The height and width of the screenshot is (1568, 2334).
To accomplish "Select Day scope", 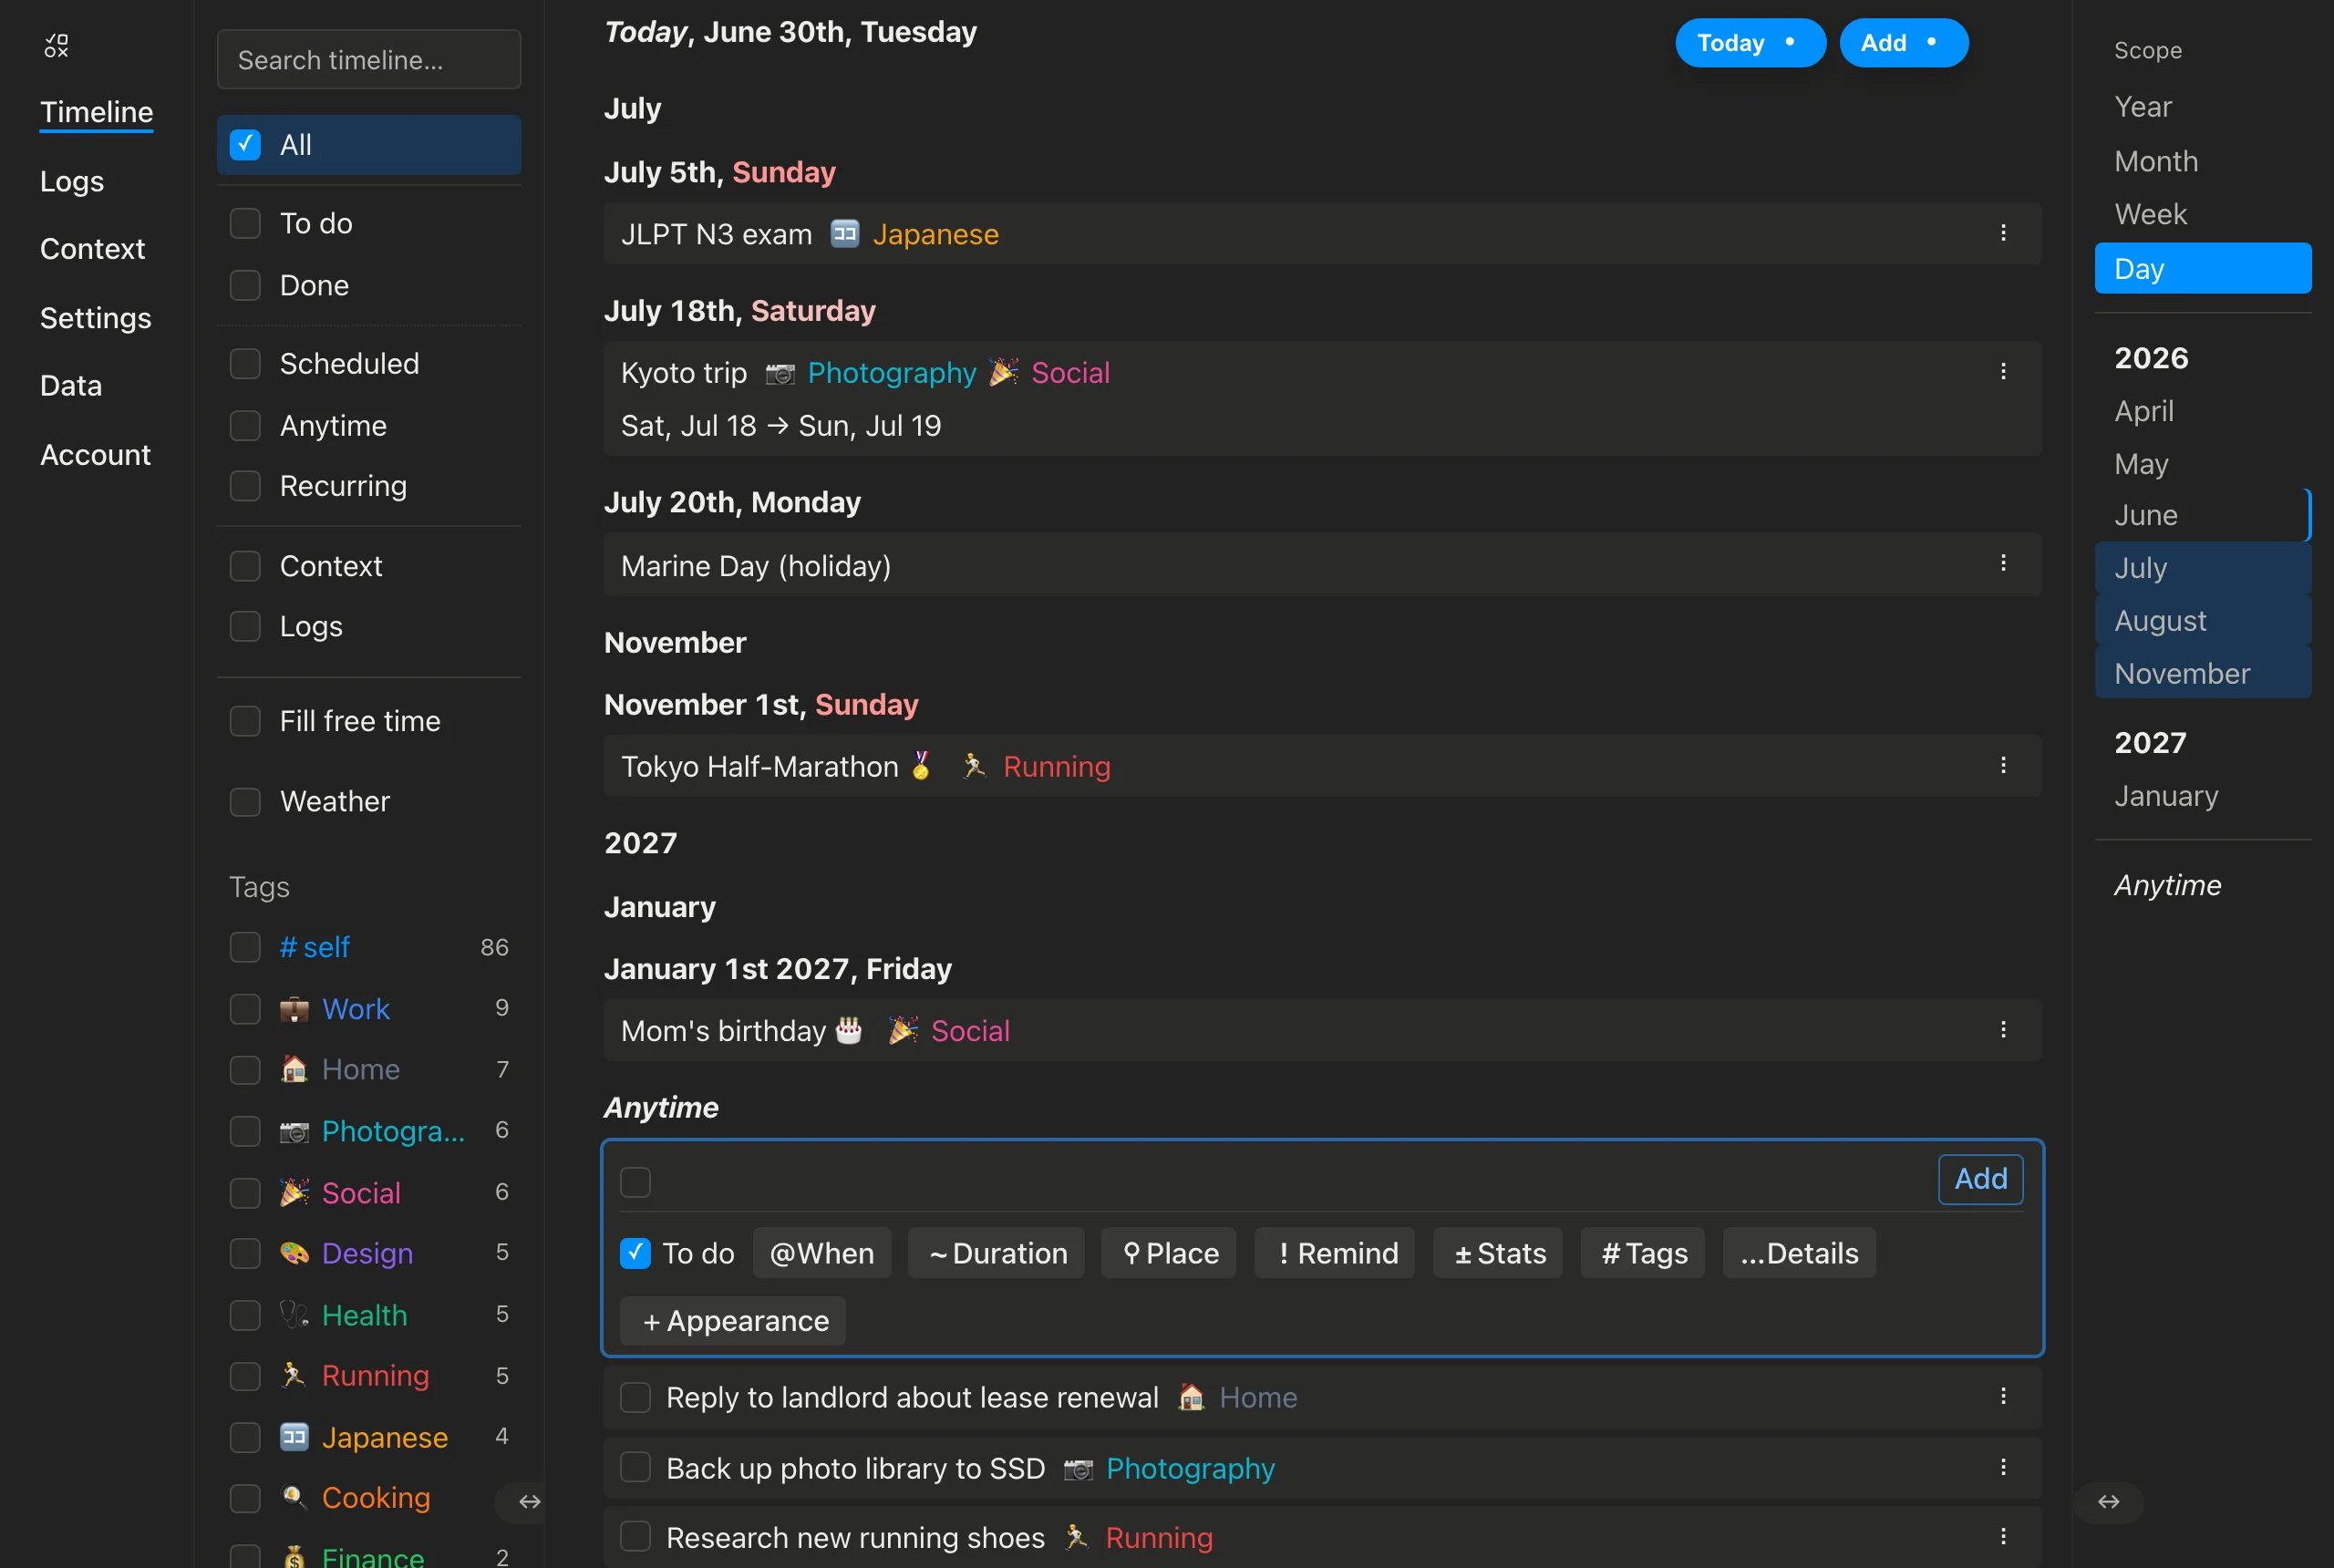I will pos(2202,268).
